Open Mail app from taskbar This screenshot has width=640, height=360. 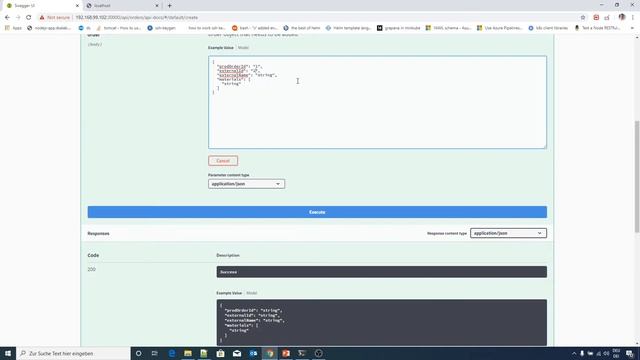coord(237,353)
